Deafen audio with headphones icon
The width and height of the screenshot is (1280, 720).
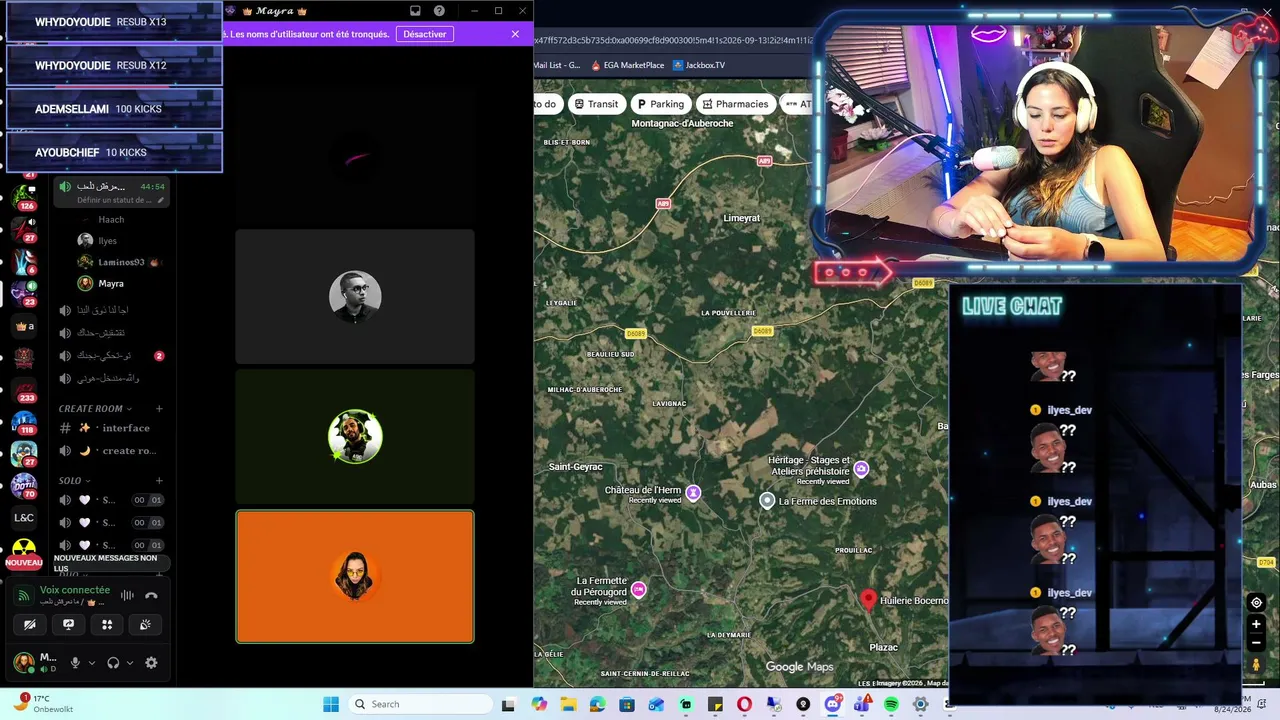coord(113,662)
